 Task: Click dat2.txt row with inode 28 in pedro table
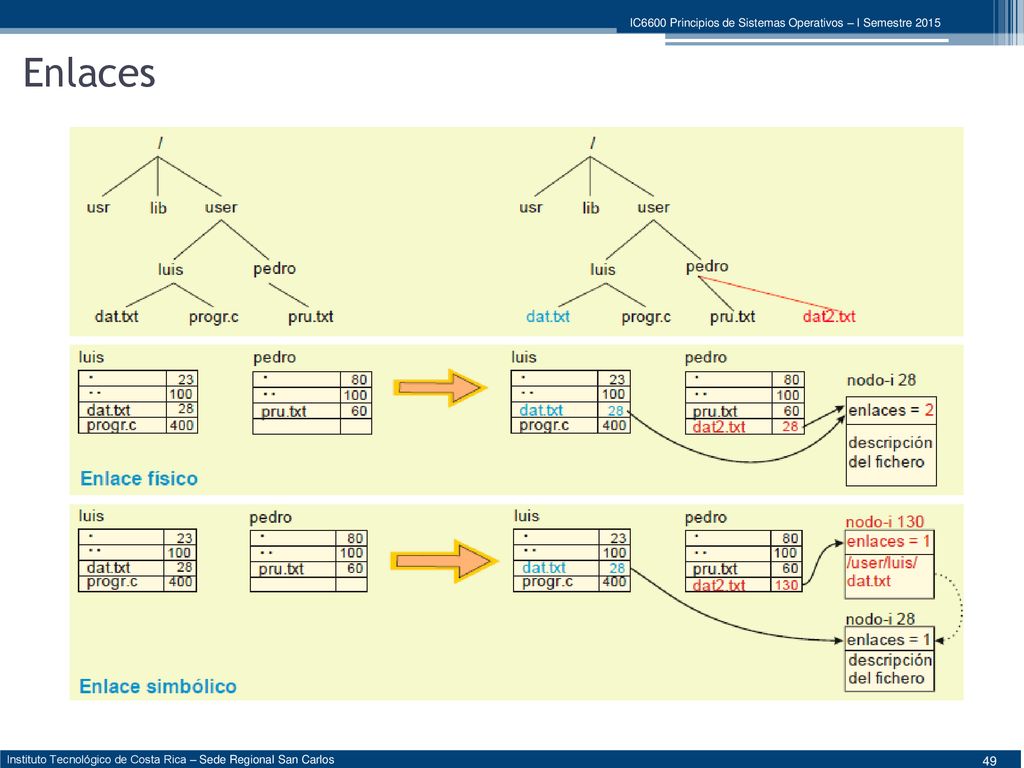tap(745, 426)
